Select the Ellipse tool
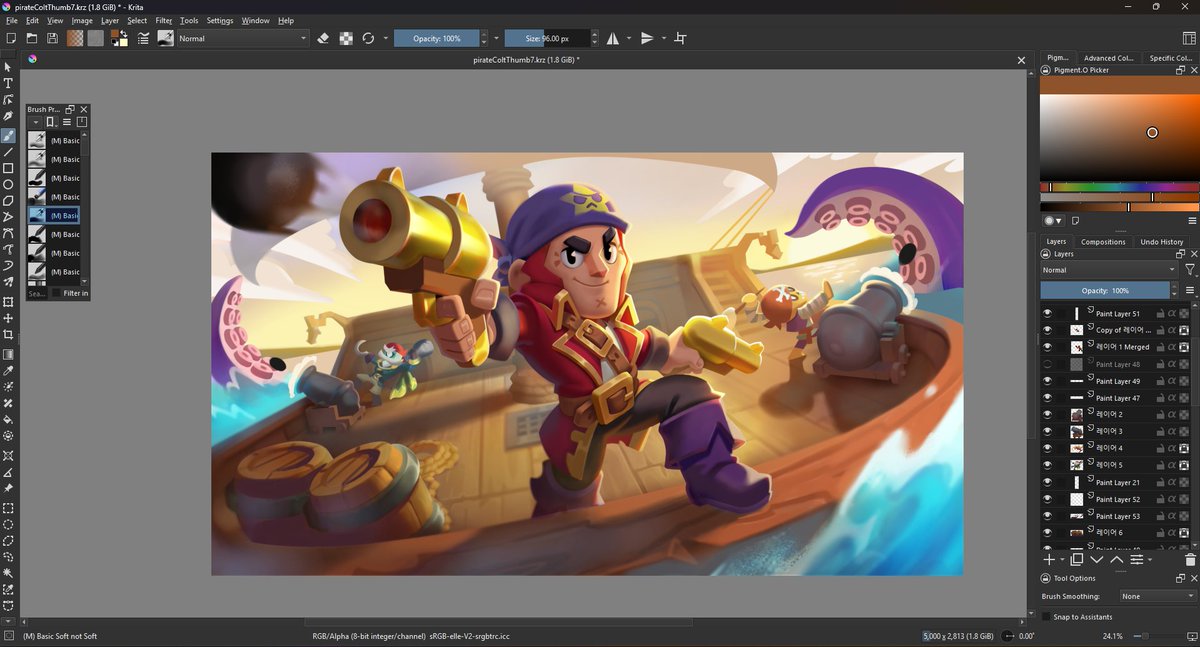Image resolution: width=1200 pixels, height=647 pixels. click(8, 185)
